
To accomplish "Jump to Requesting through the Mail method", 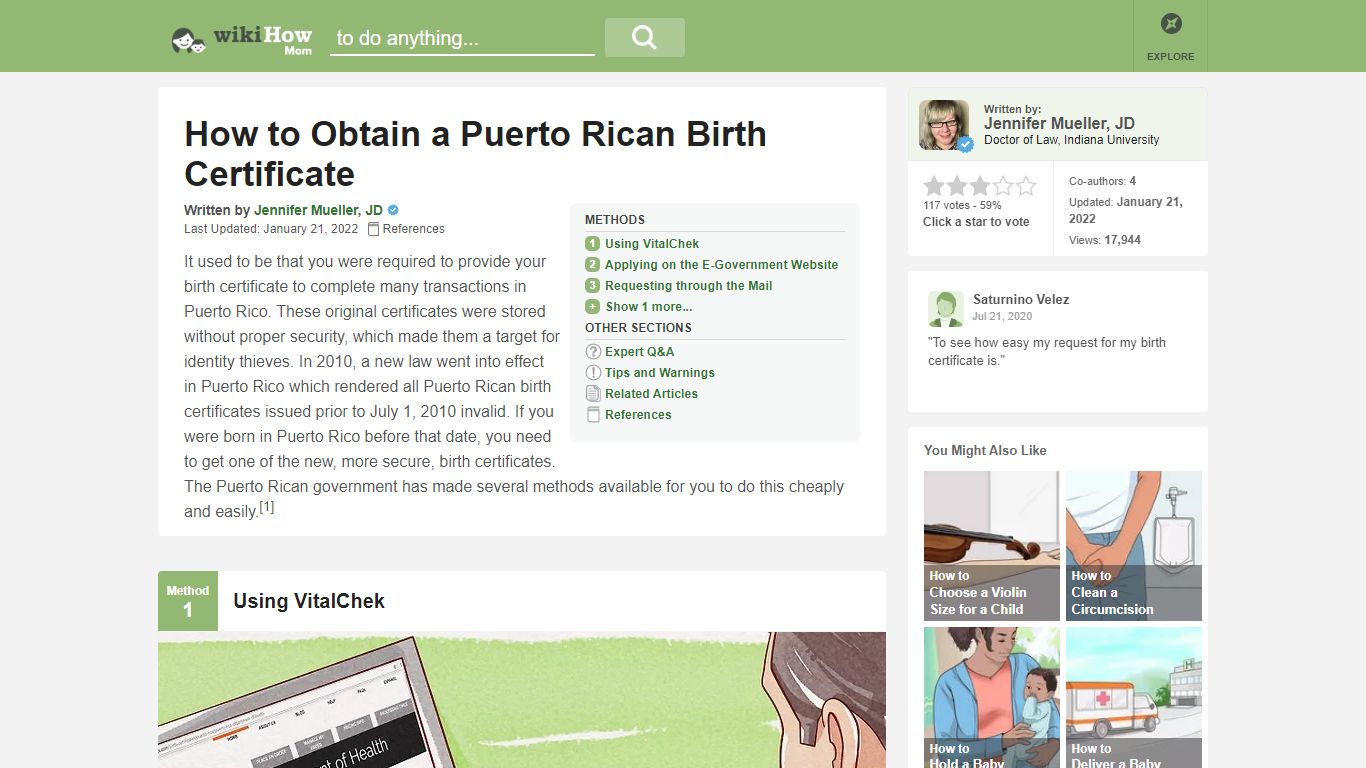I will click(688, 286).
